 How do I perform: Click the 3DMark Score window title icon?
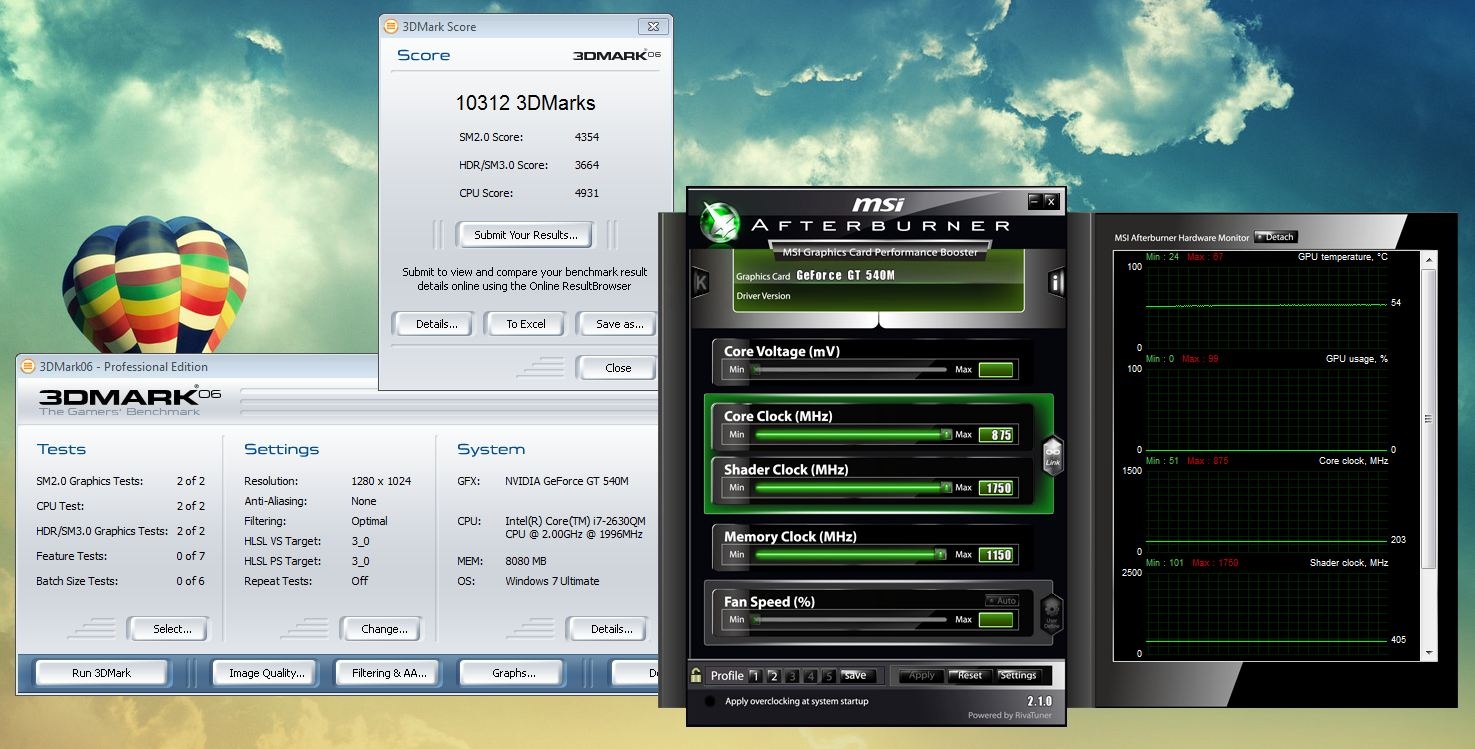pos(391,26)
